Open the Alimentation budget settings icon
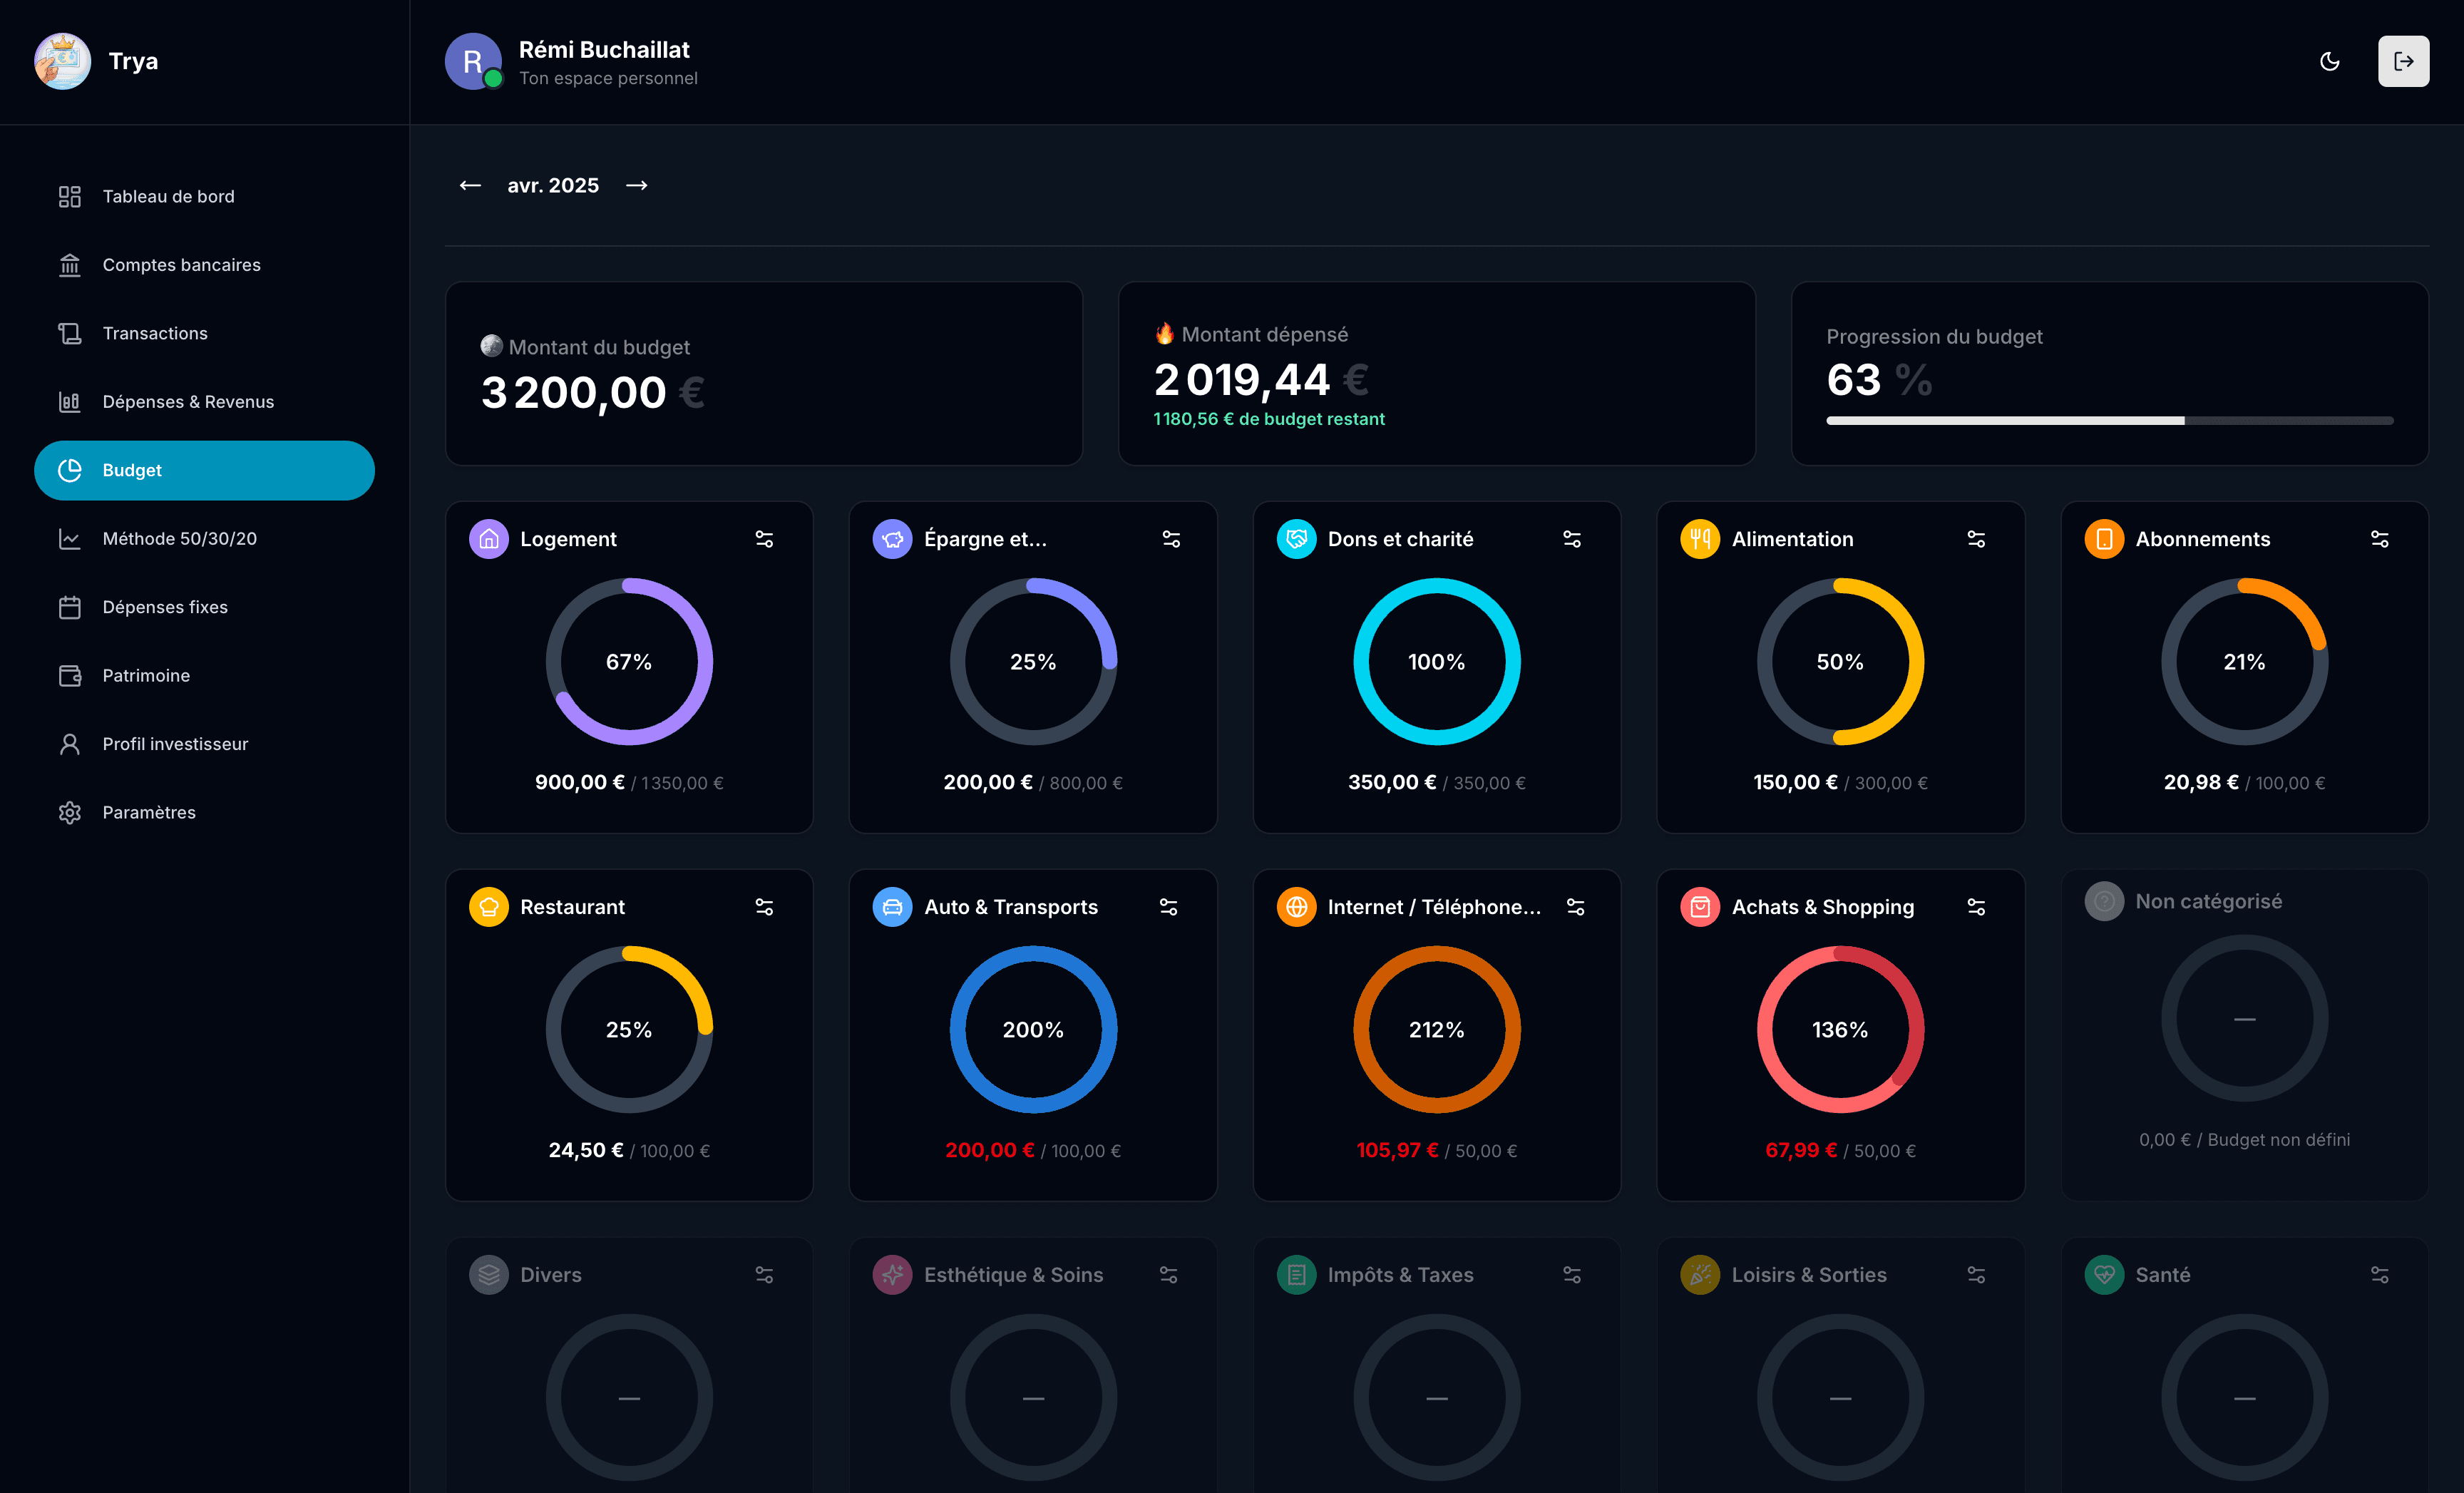Viewport: 2464px width, 1493px height. (x=1976, y=539)
